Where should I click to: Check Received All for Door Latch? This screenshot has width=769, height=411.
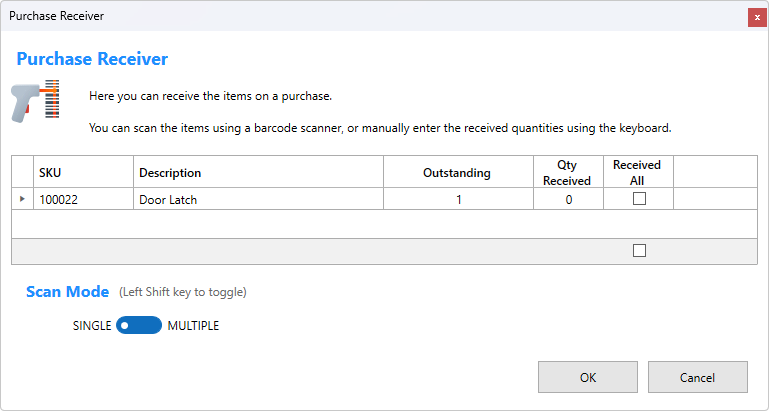pyautogui.click(x=639, y=199)
